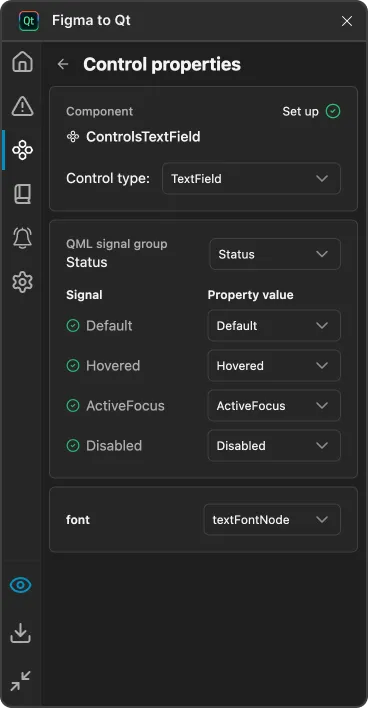
Task: Click the Disabled signal check icon
Action: tap(73, 446)
